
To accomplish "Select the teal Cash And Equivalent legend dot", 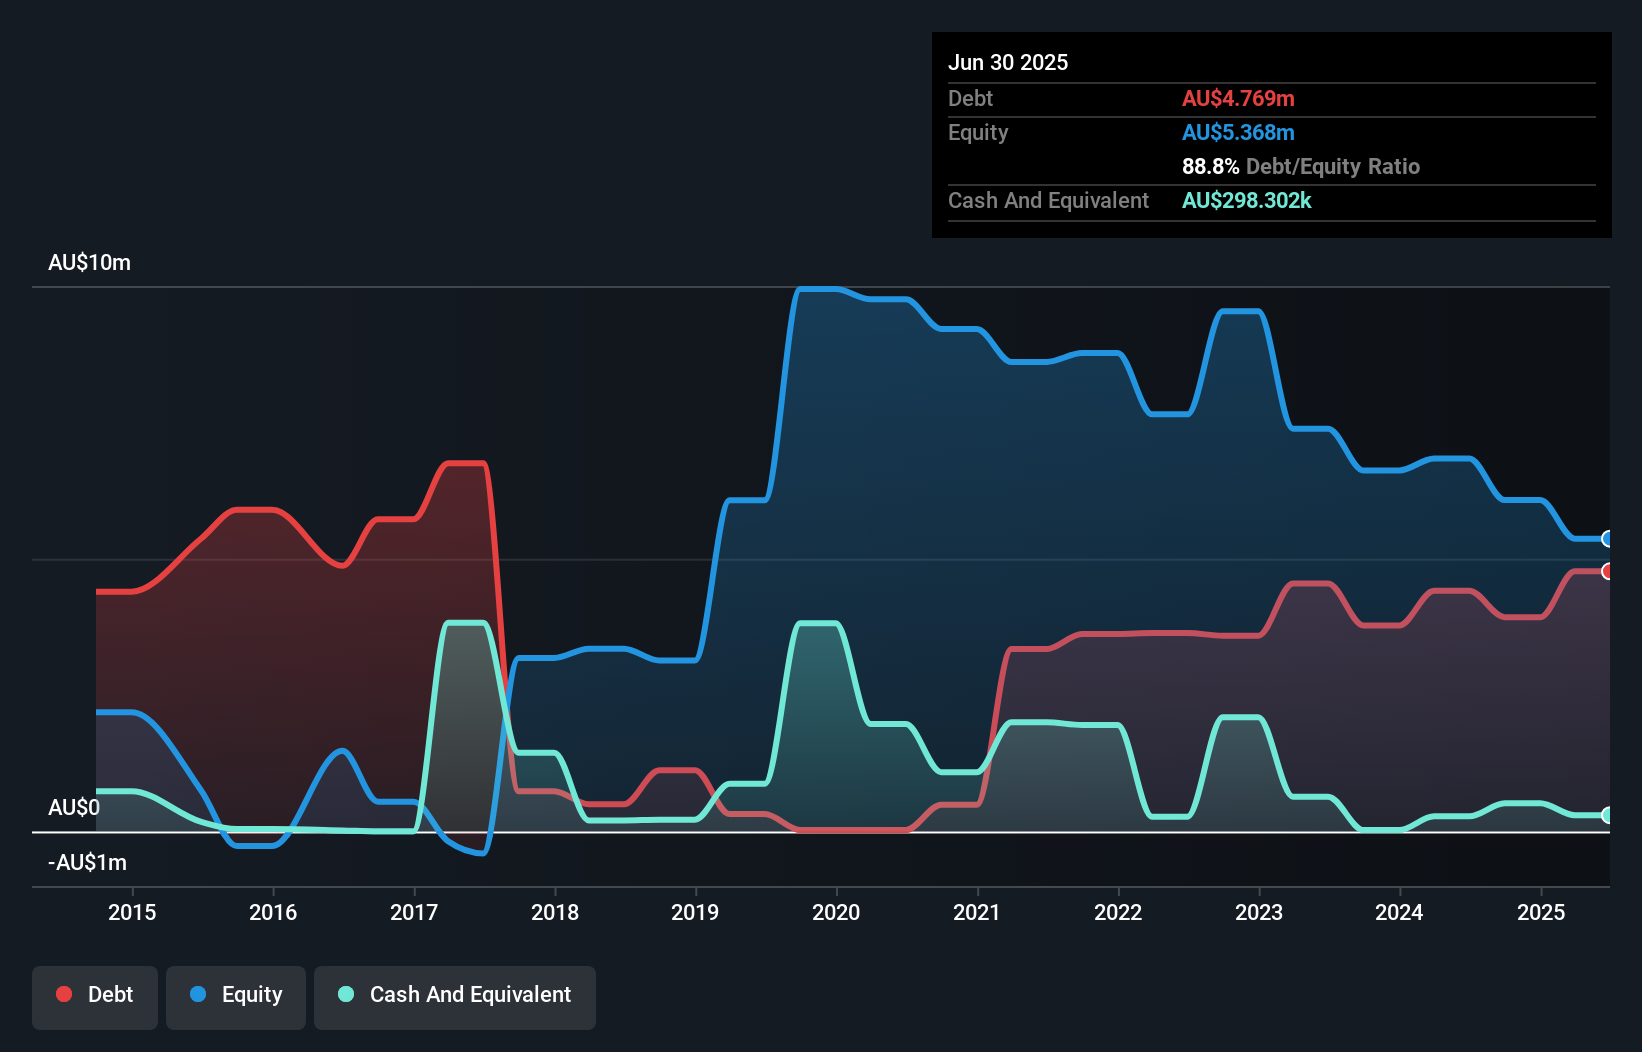I will coord(345,994).
